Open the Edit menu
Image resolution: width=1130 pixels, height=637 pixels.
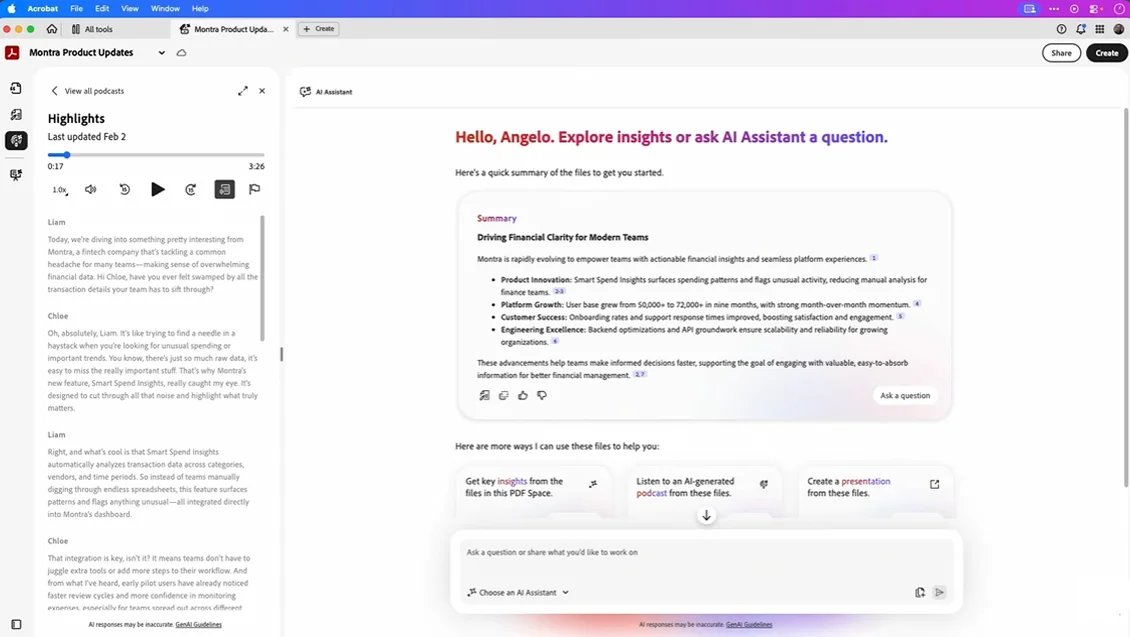102,9
